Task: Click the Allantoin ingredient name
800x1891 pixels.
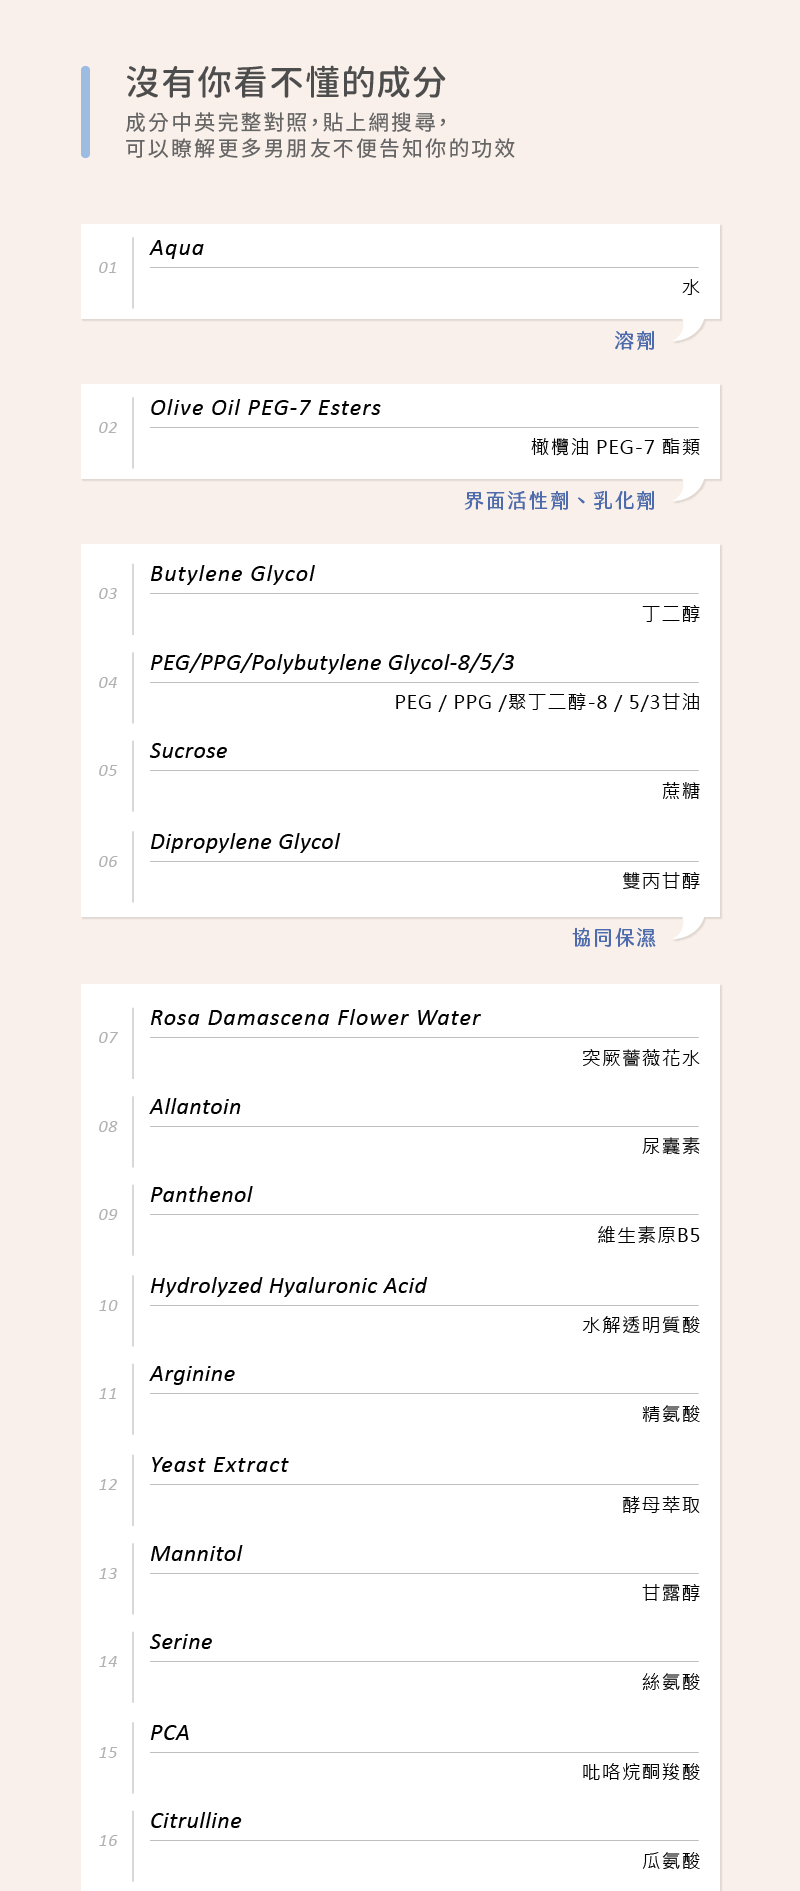Action: click(195, 1107)
